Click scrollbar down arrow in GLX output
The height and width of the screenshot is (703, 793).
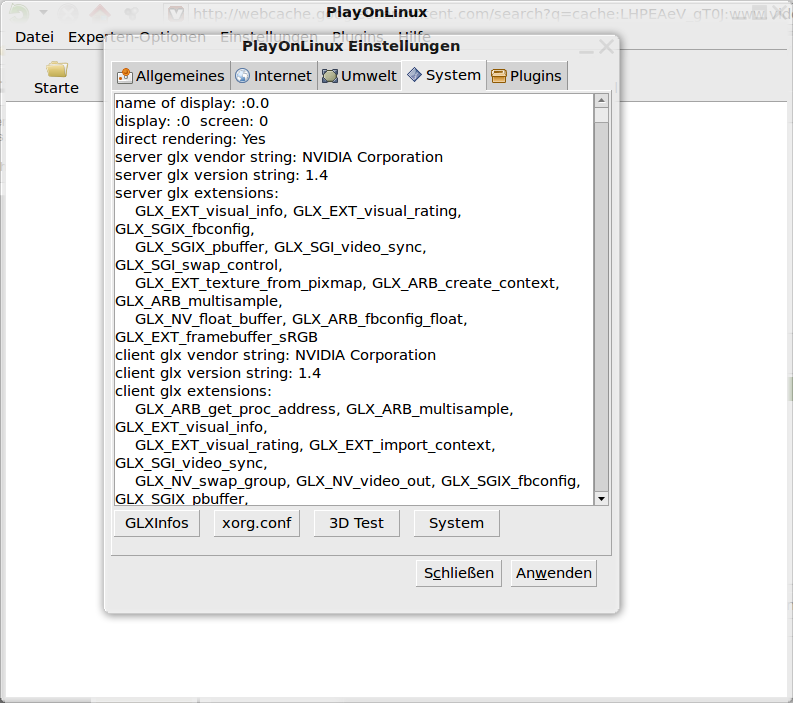coord(601,499)
